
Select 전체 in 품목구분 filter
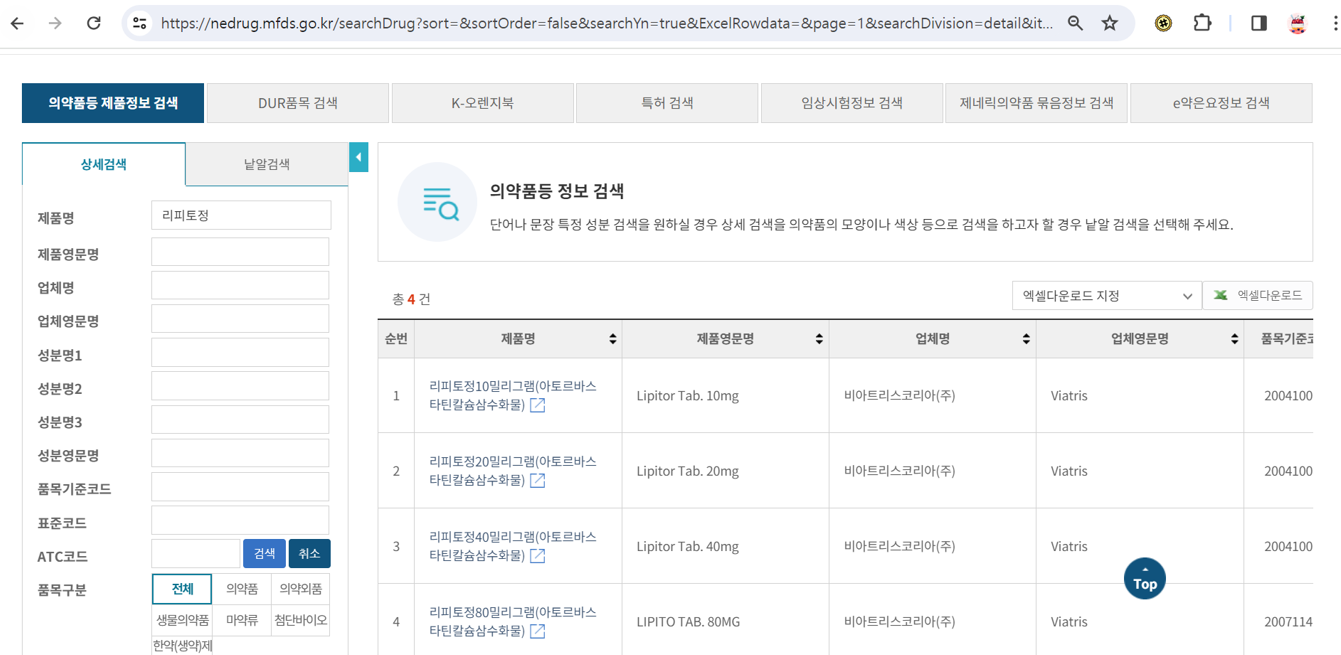click(x=182, y=589)
